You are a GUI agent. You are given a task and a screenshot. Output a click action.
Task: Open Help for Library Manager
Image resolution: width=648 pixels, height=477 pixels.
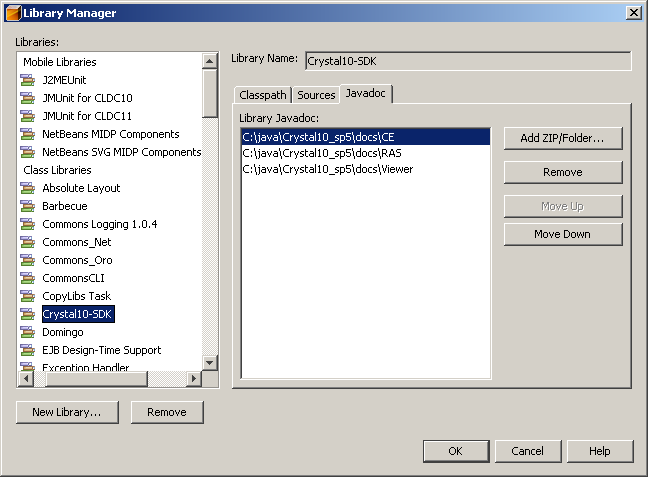point(600,451)
